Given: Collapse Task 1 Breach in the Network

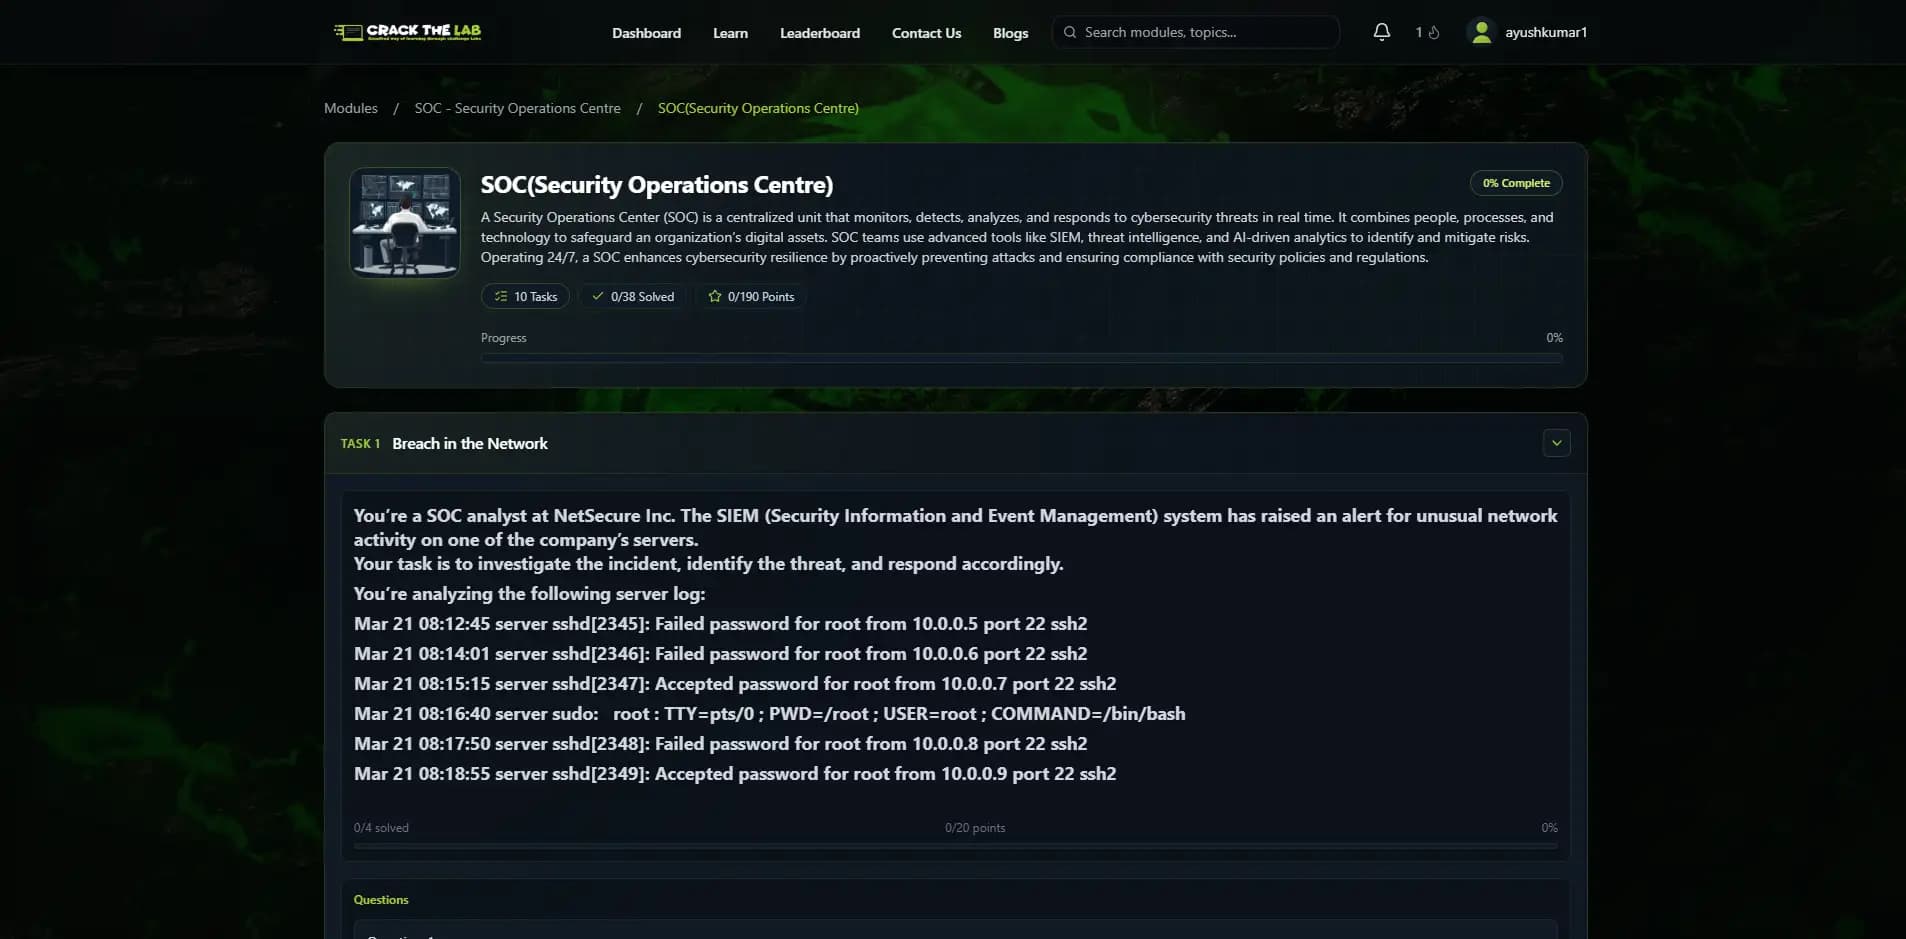Looking at the screenshot, I should coord(1555,442).
